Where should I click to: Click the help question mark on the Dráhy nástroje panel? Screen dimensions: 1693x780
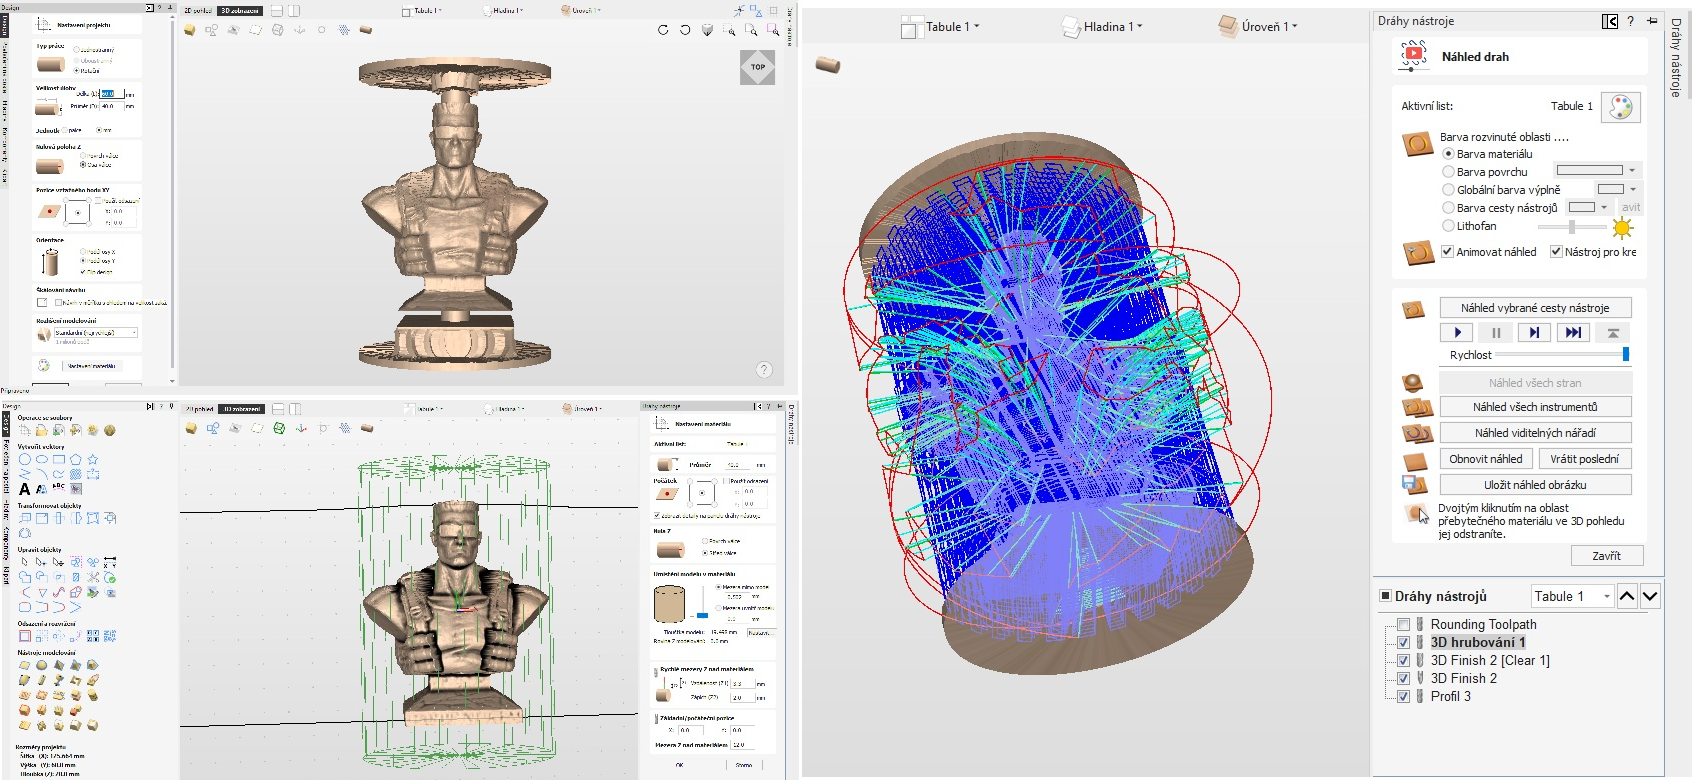(x=1630, y=21)
